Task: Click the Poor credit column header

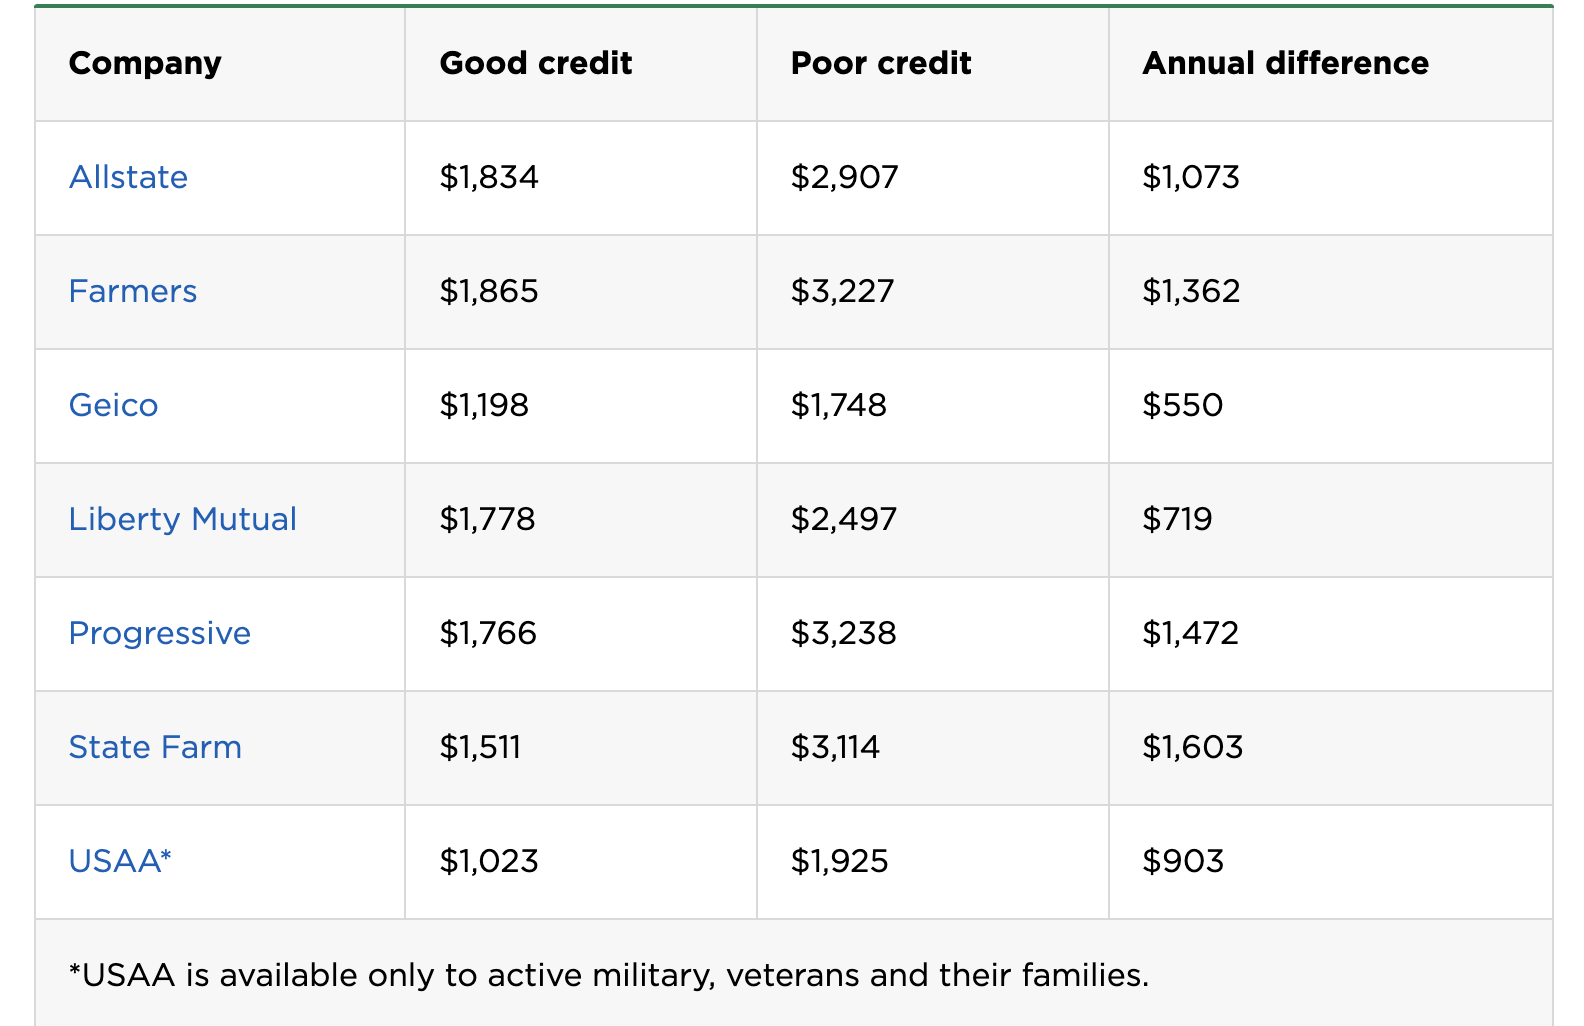Action: pyautogui.click(x=881, y=63)
